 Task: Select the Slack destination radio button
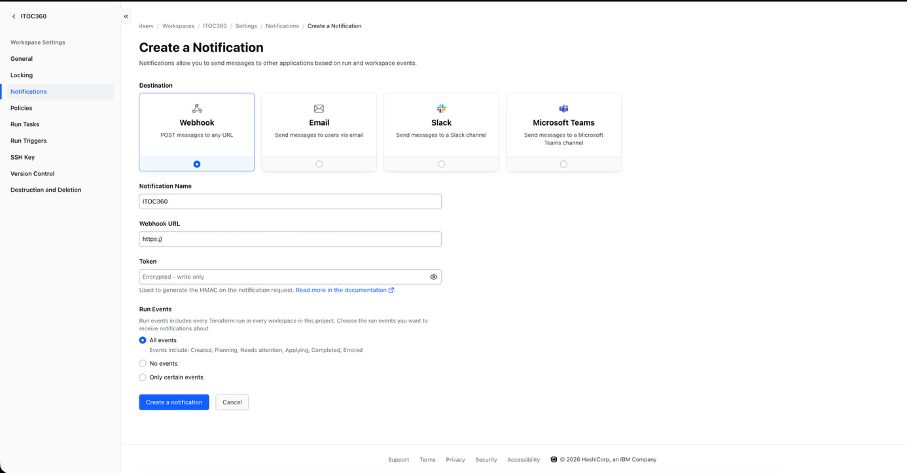441,164
